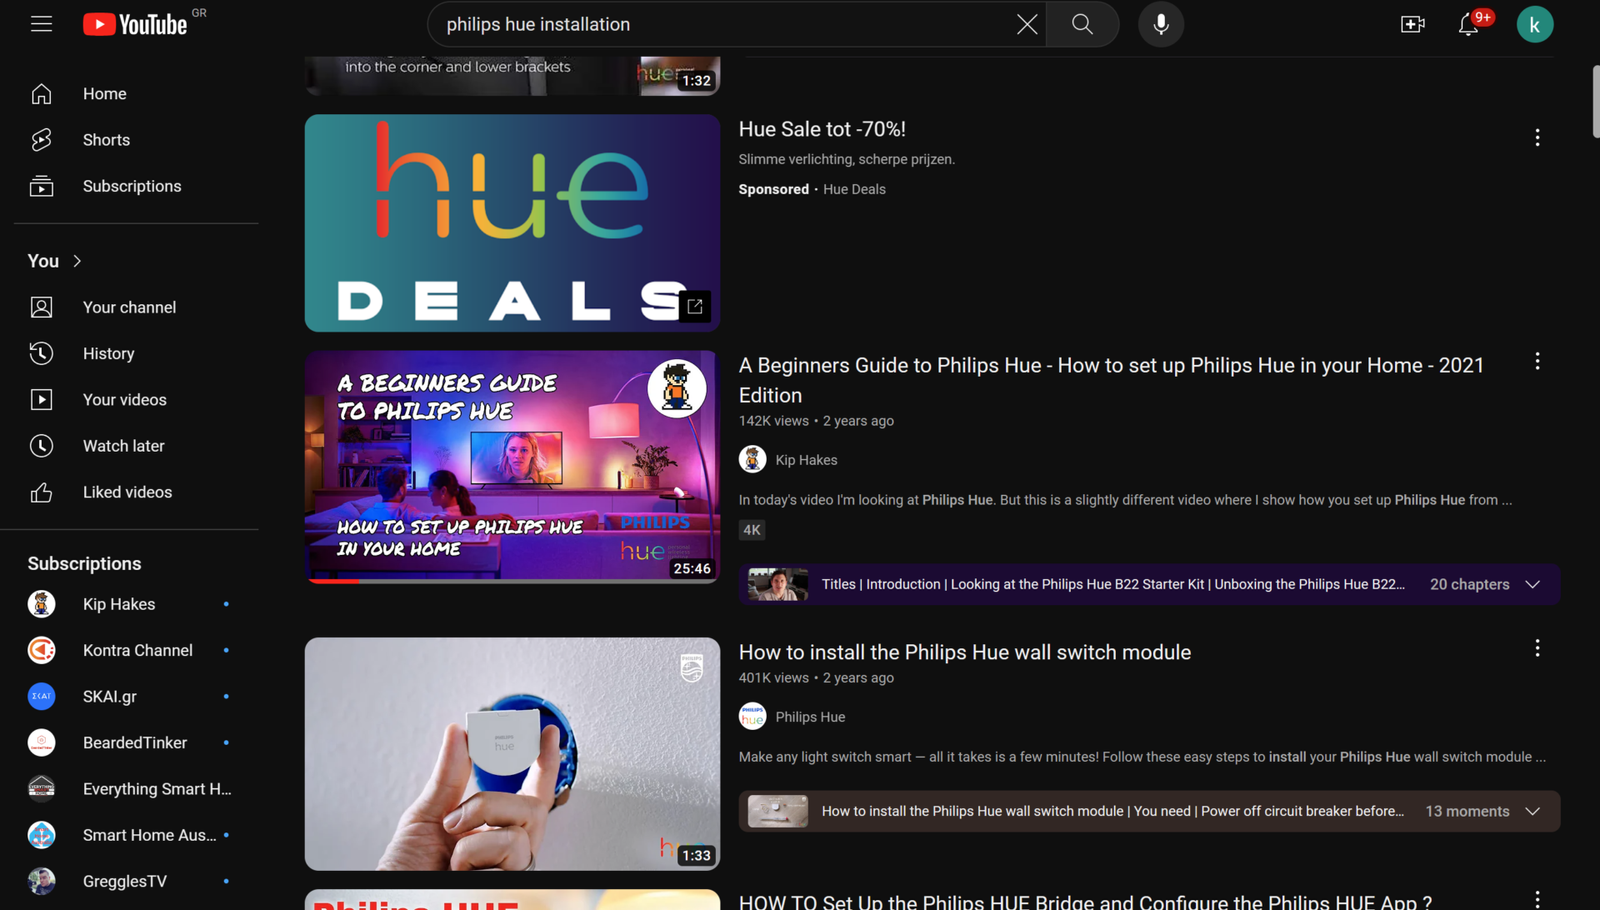This screenshot has width=1600, height=910.
Task: Click the page vertical scrollbar
Action: click(1595, 102)
